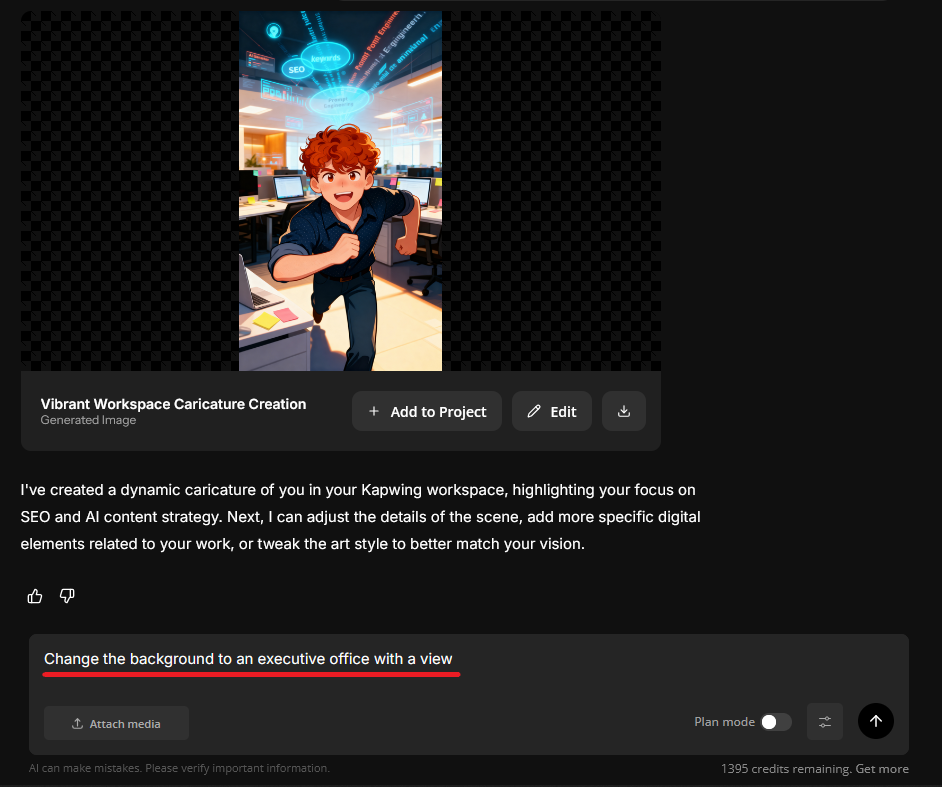Click Add to Project for the caricature
Image resolution: width=942 pixels, height=787 pixels.
tap(427, 411)
